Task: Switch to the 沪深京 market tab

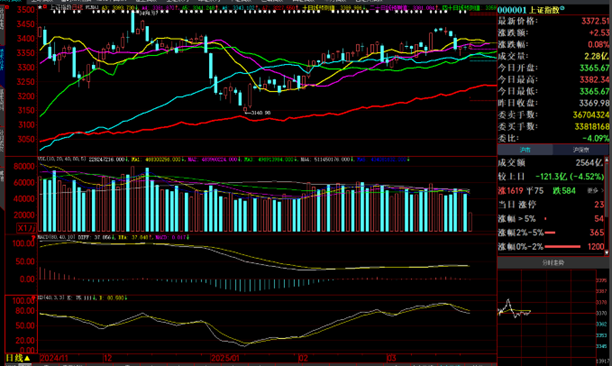Action: (580, 149)
